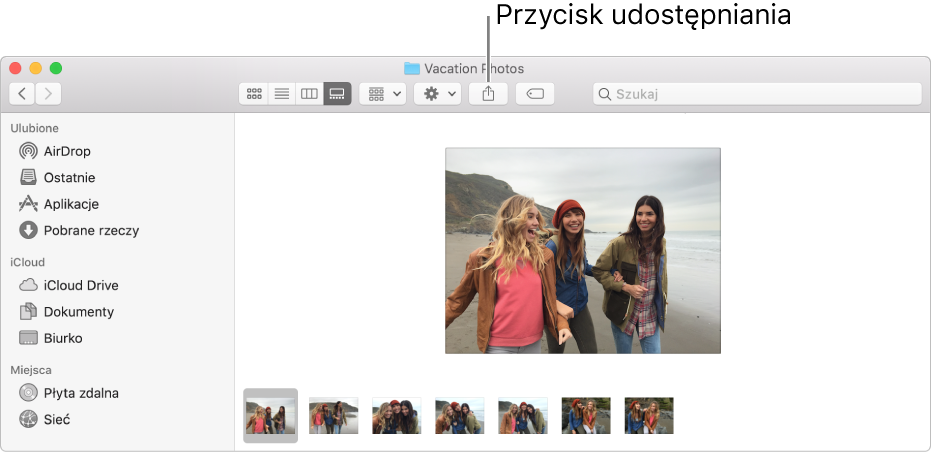Open Płyta zdalna in the sidebar
931x452 pixels.
tap(80, 393)
